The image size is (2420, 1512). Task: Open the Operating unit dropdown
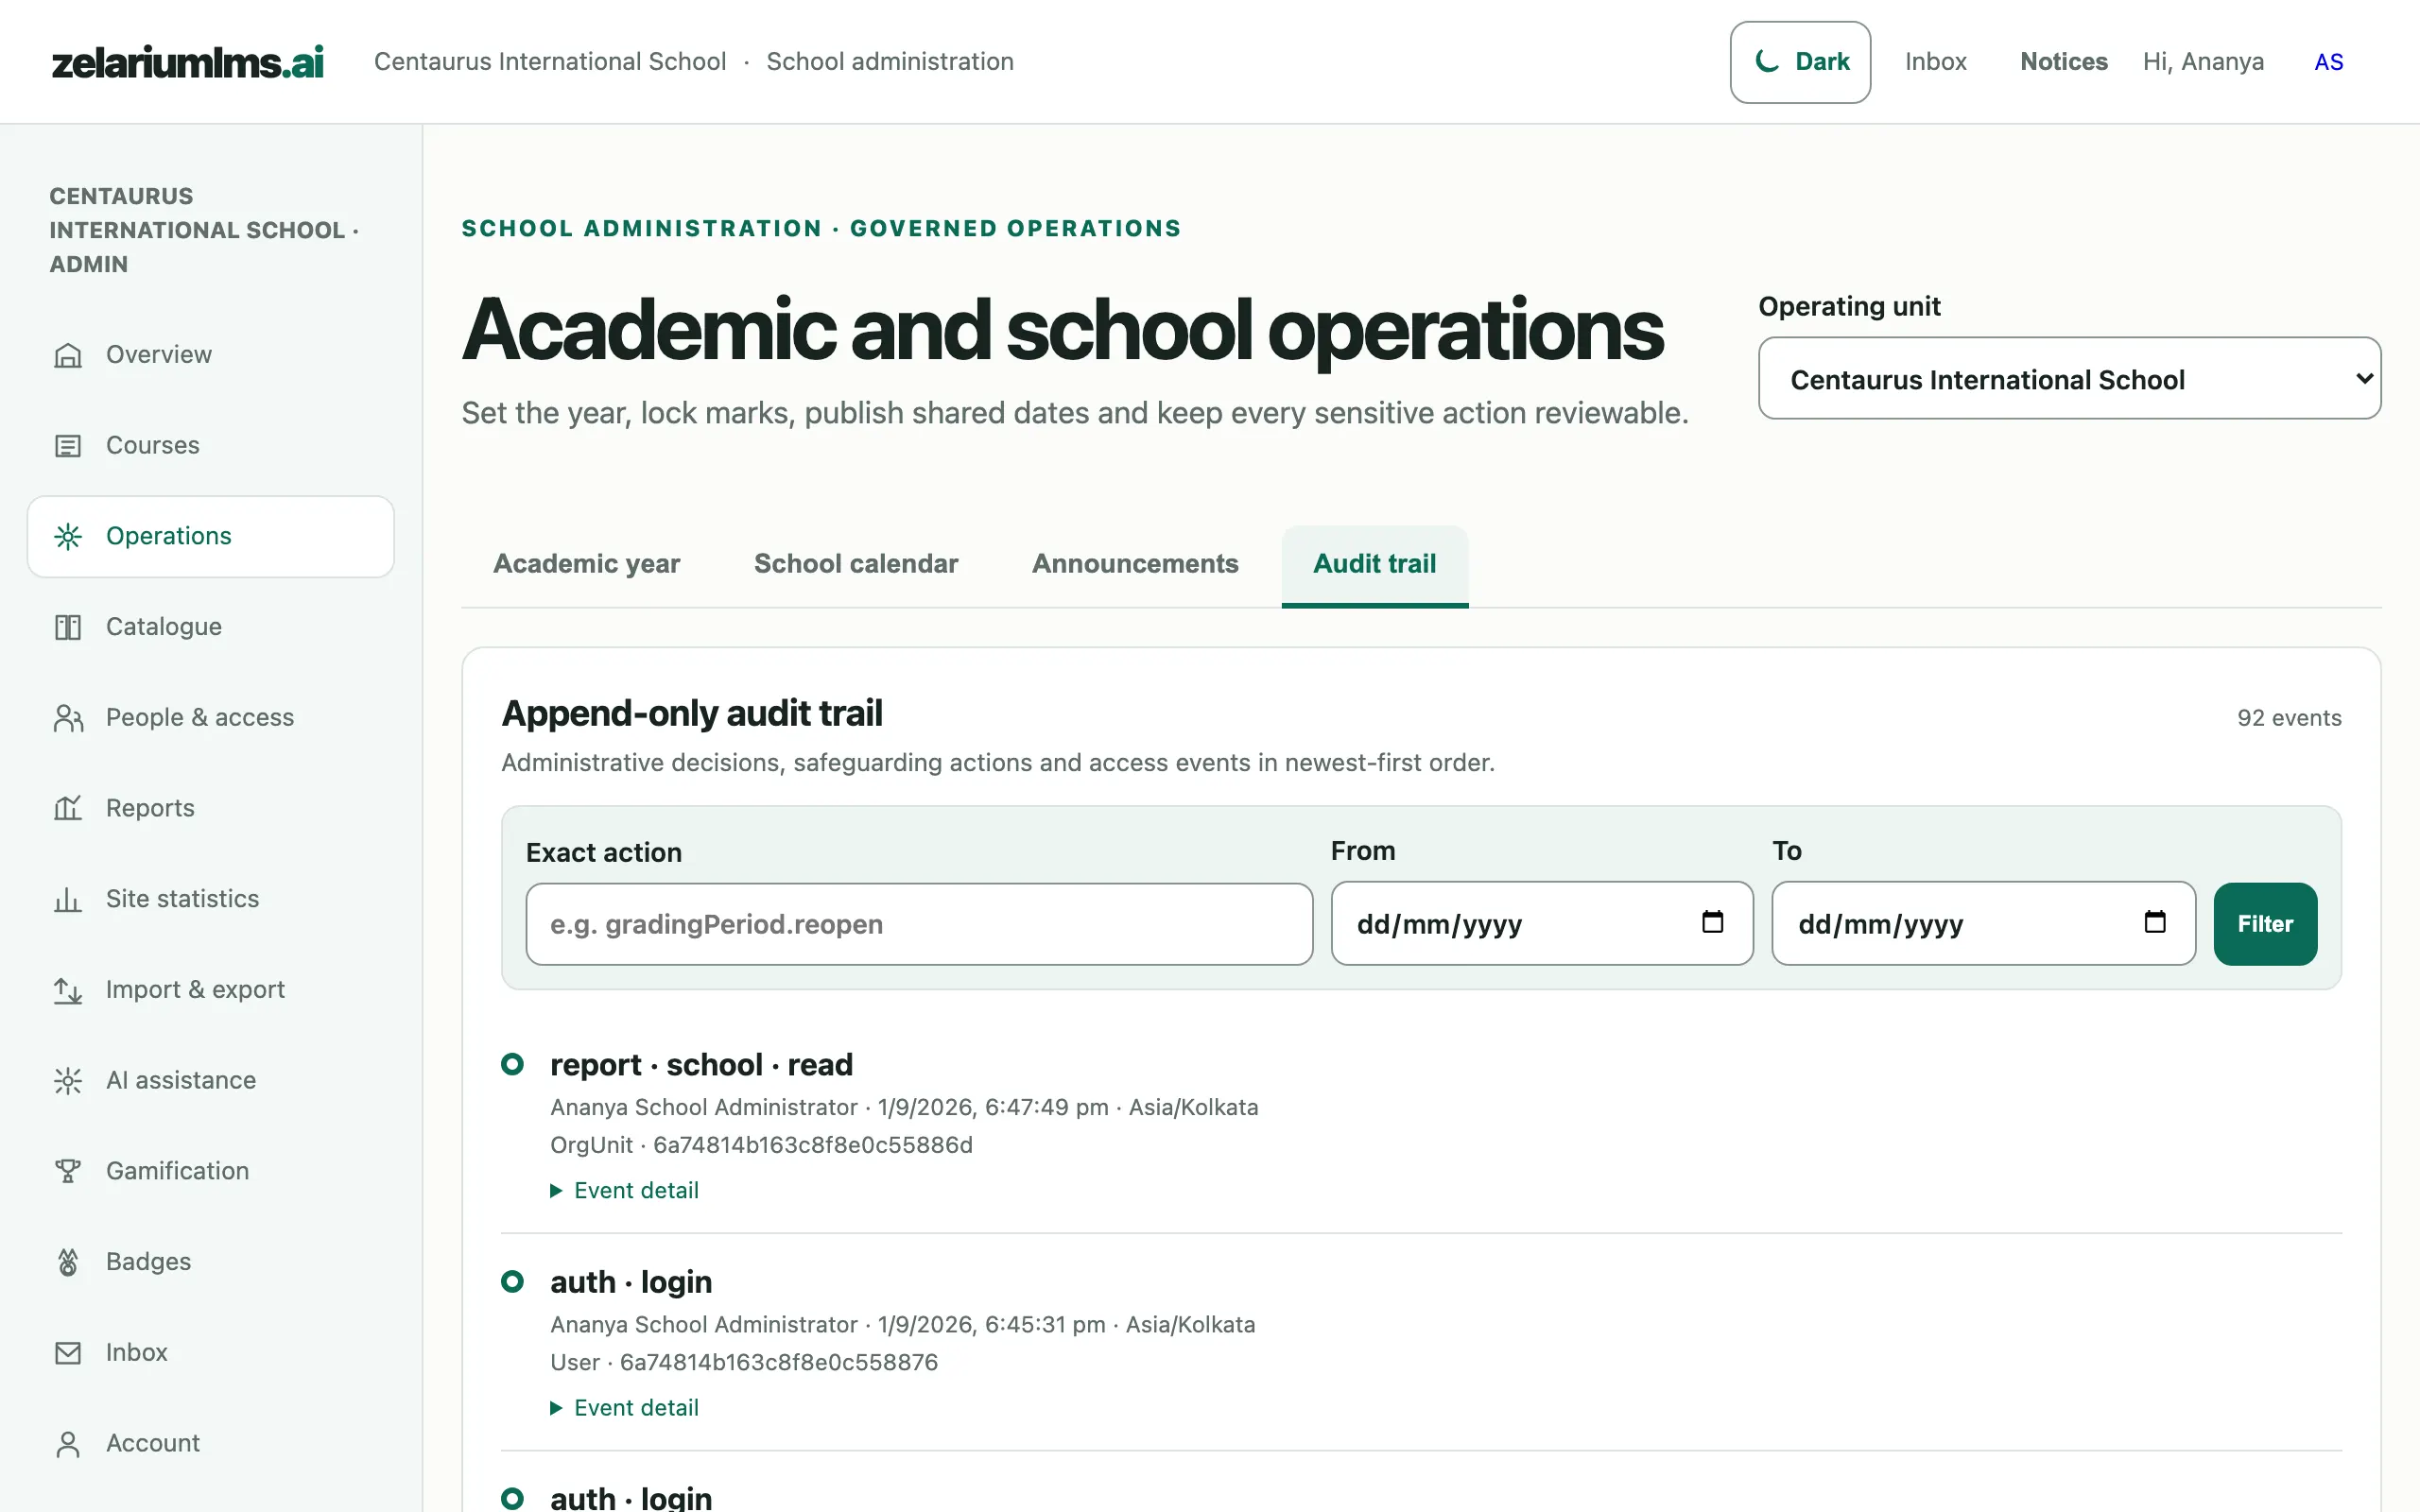2069,379
